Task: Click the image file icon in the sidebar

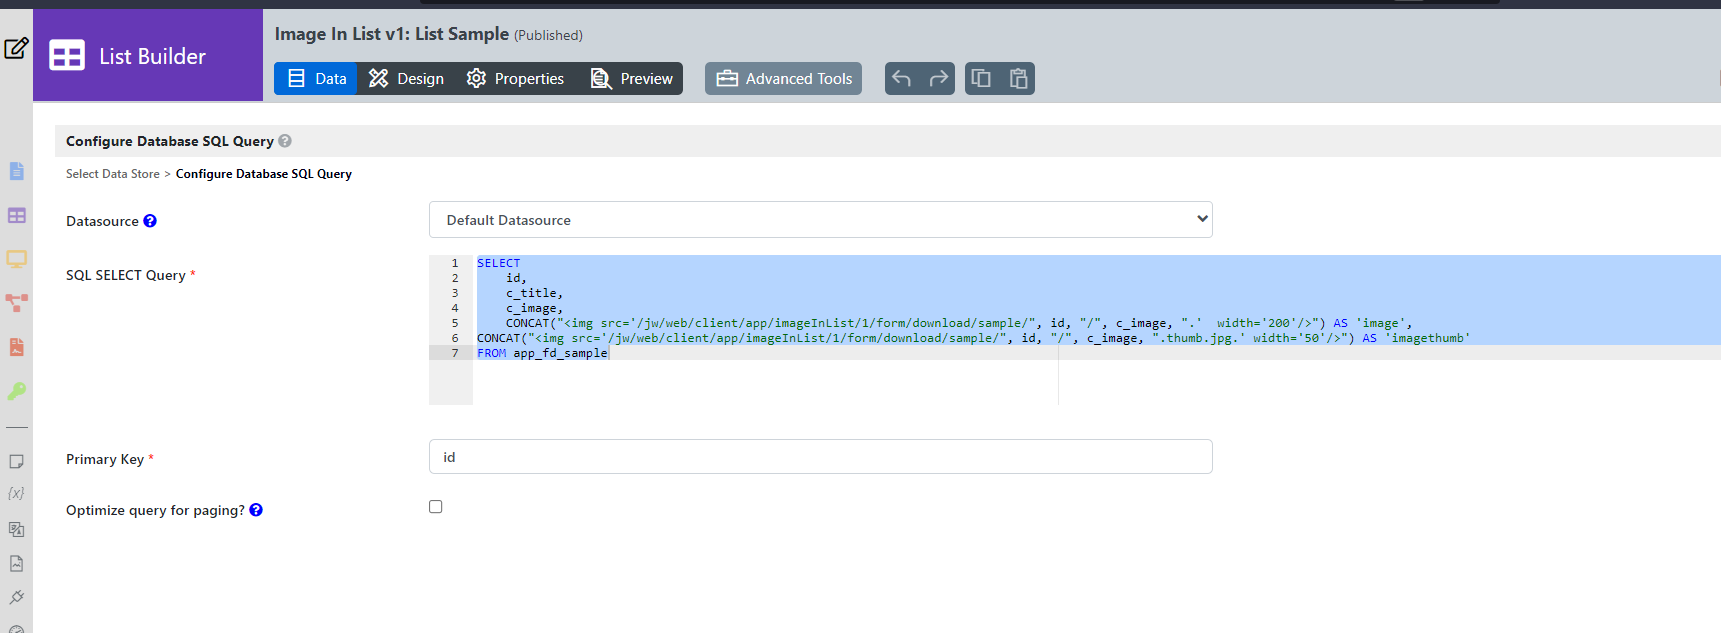Action: tap(16, 563)
